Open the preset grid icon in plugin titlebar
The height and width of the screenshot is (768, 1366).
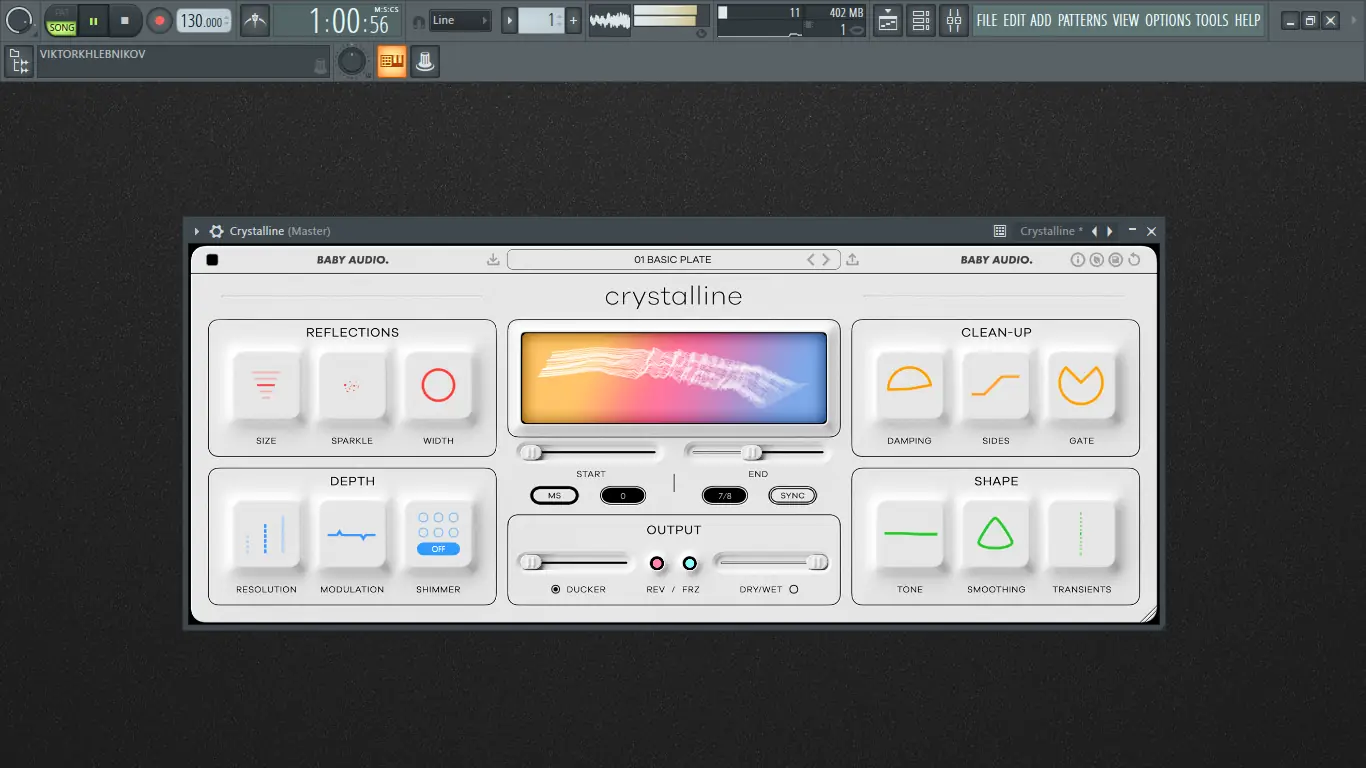coord(1000,231)
